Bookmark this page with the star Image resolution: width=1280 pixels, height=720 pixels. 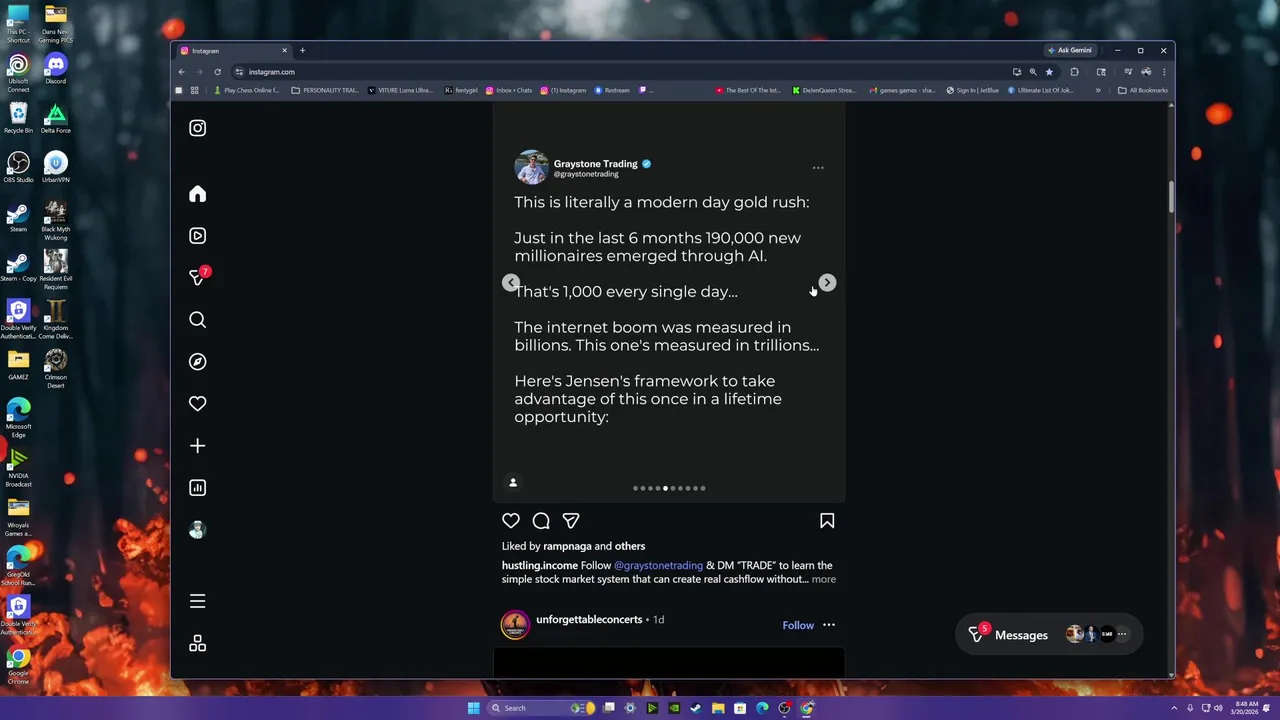[x=1049, y=72]
